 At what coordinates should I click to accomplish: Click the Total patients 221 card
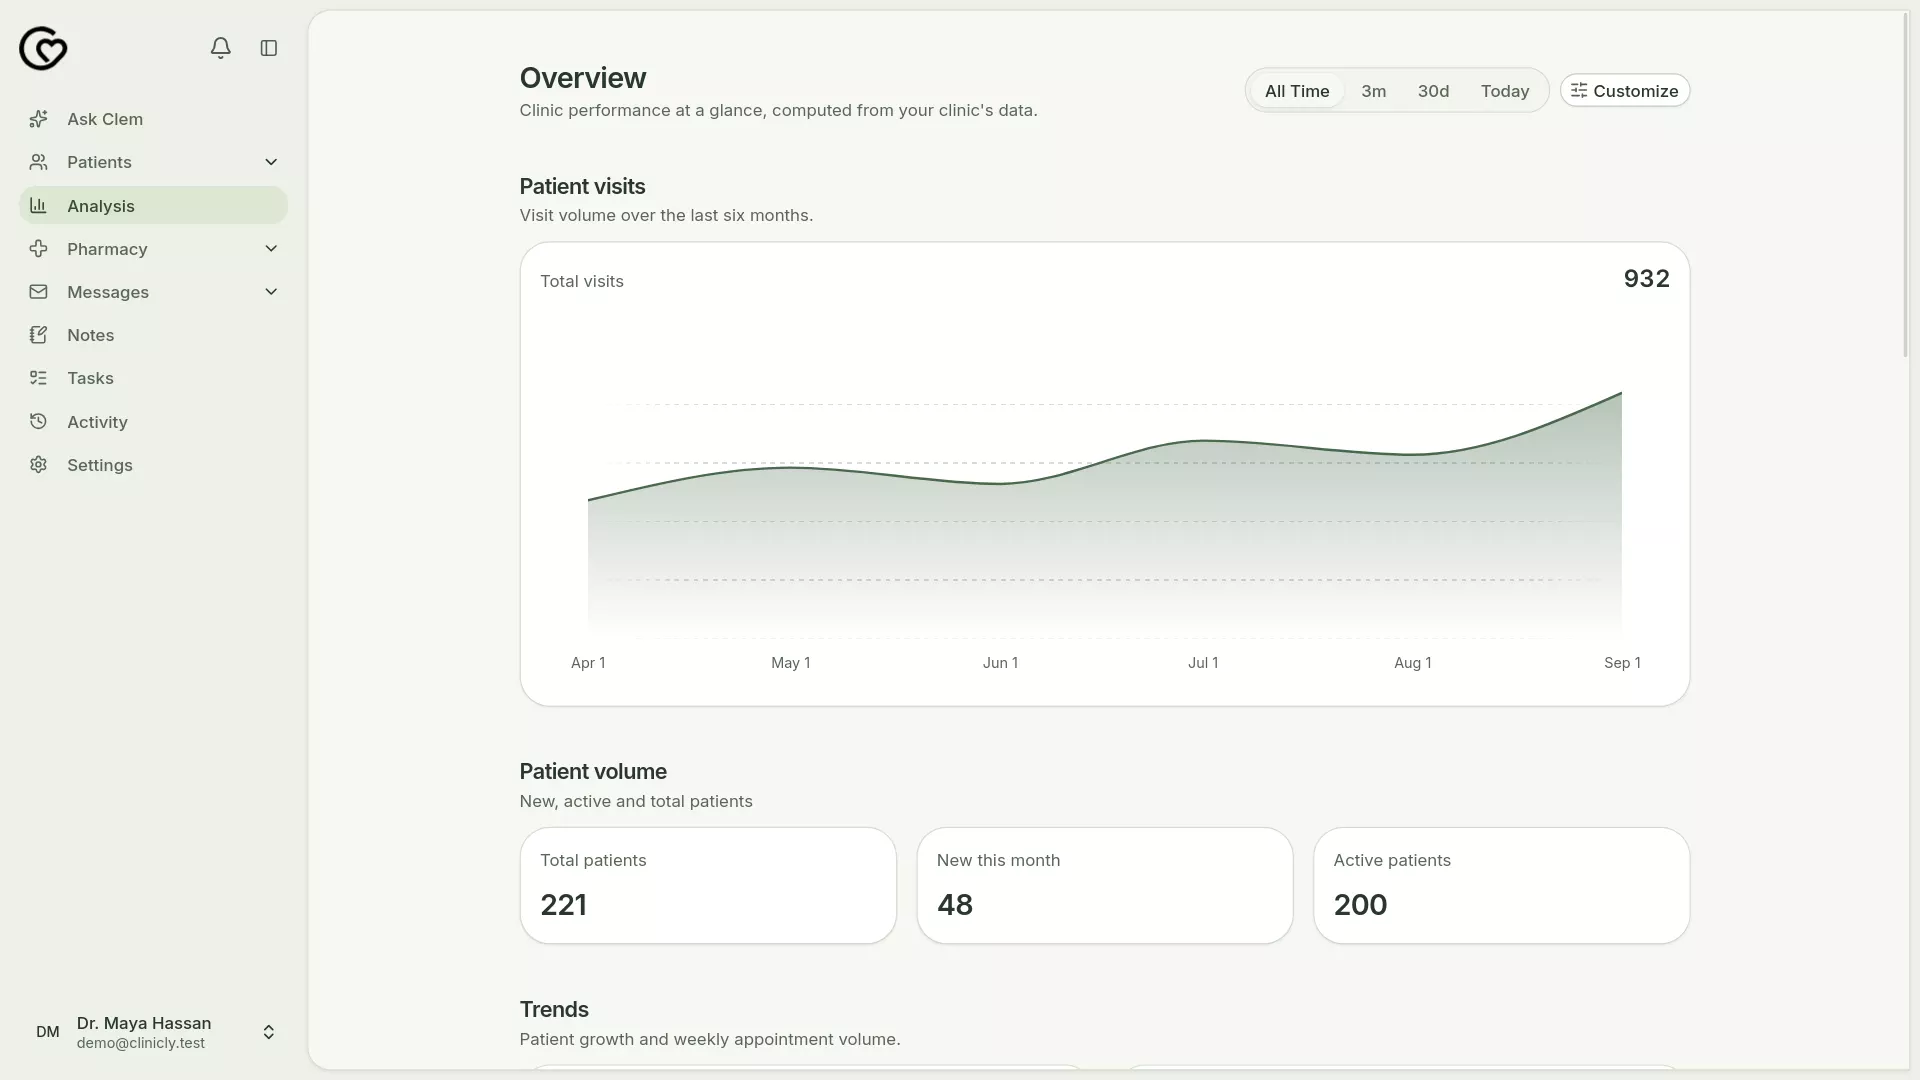tap(708, 885)
